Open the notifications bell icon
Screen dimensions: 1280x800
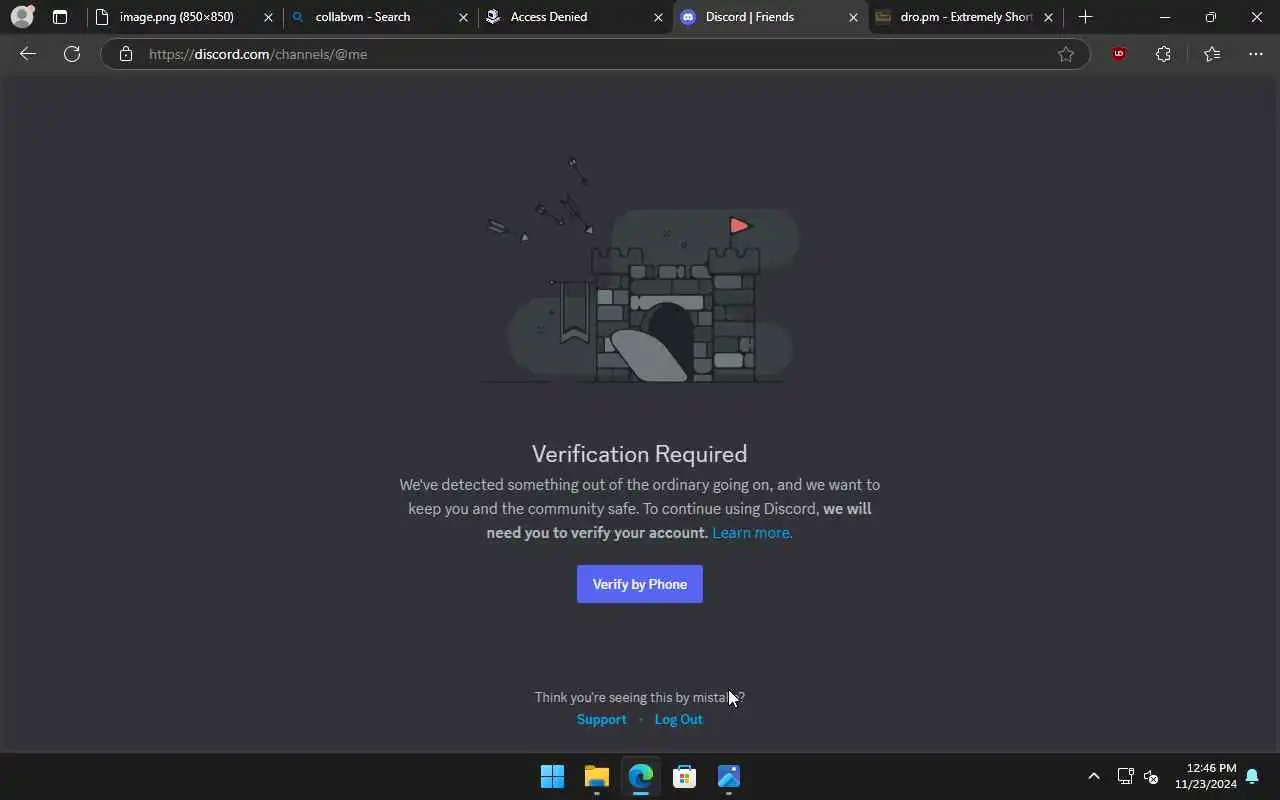coord(1252,776)
